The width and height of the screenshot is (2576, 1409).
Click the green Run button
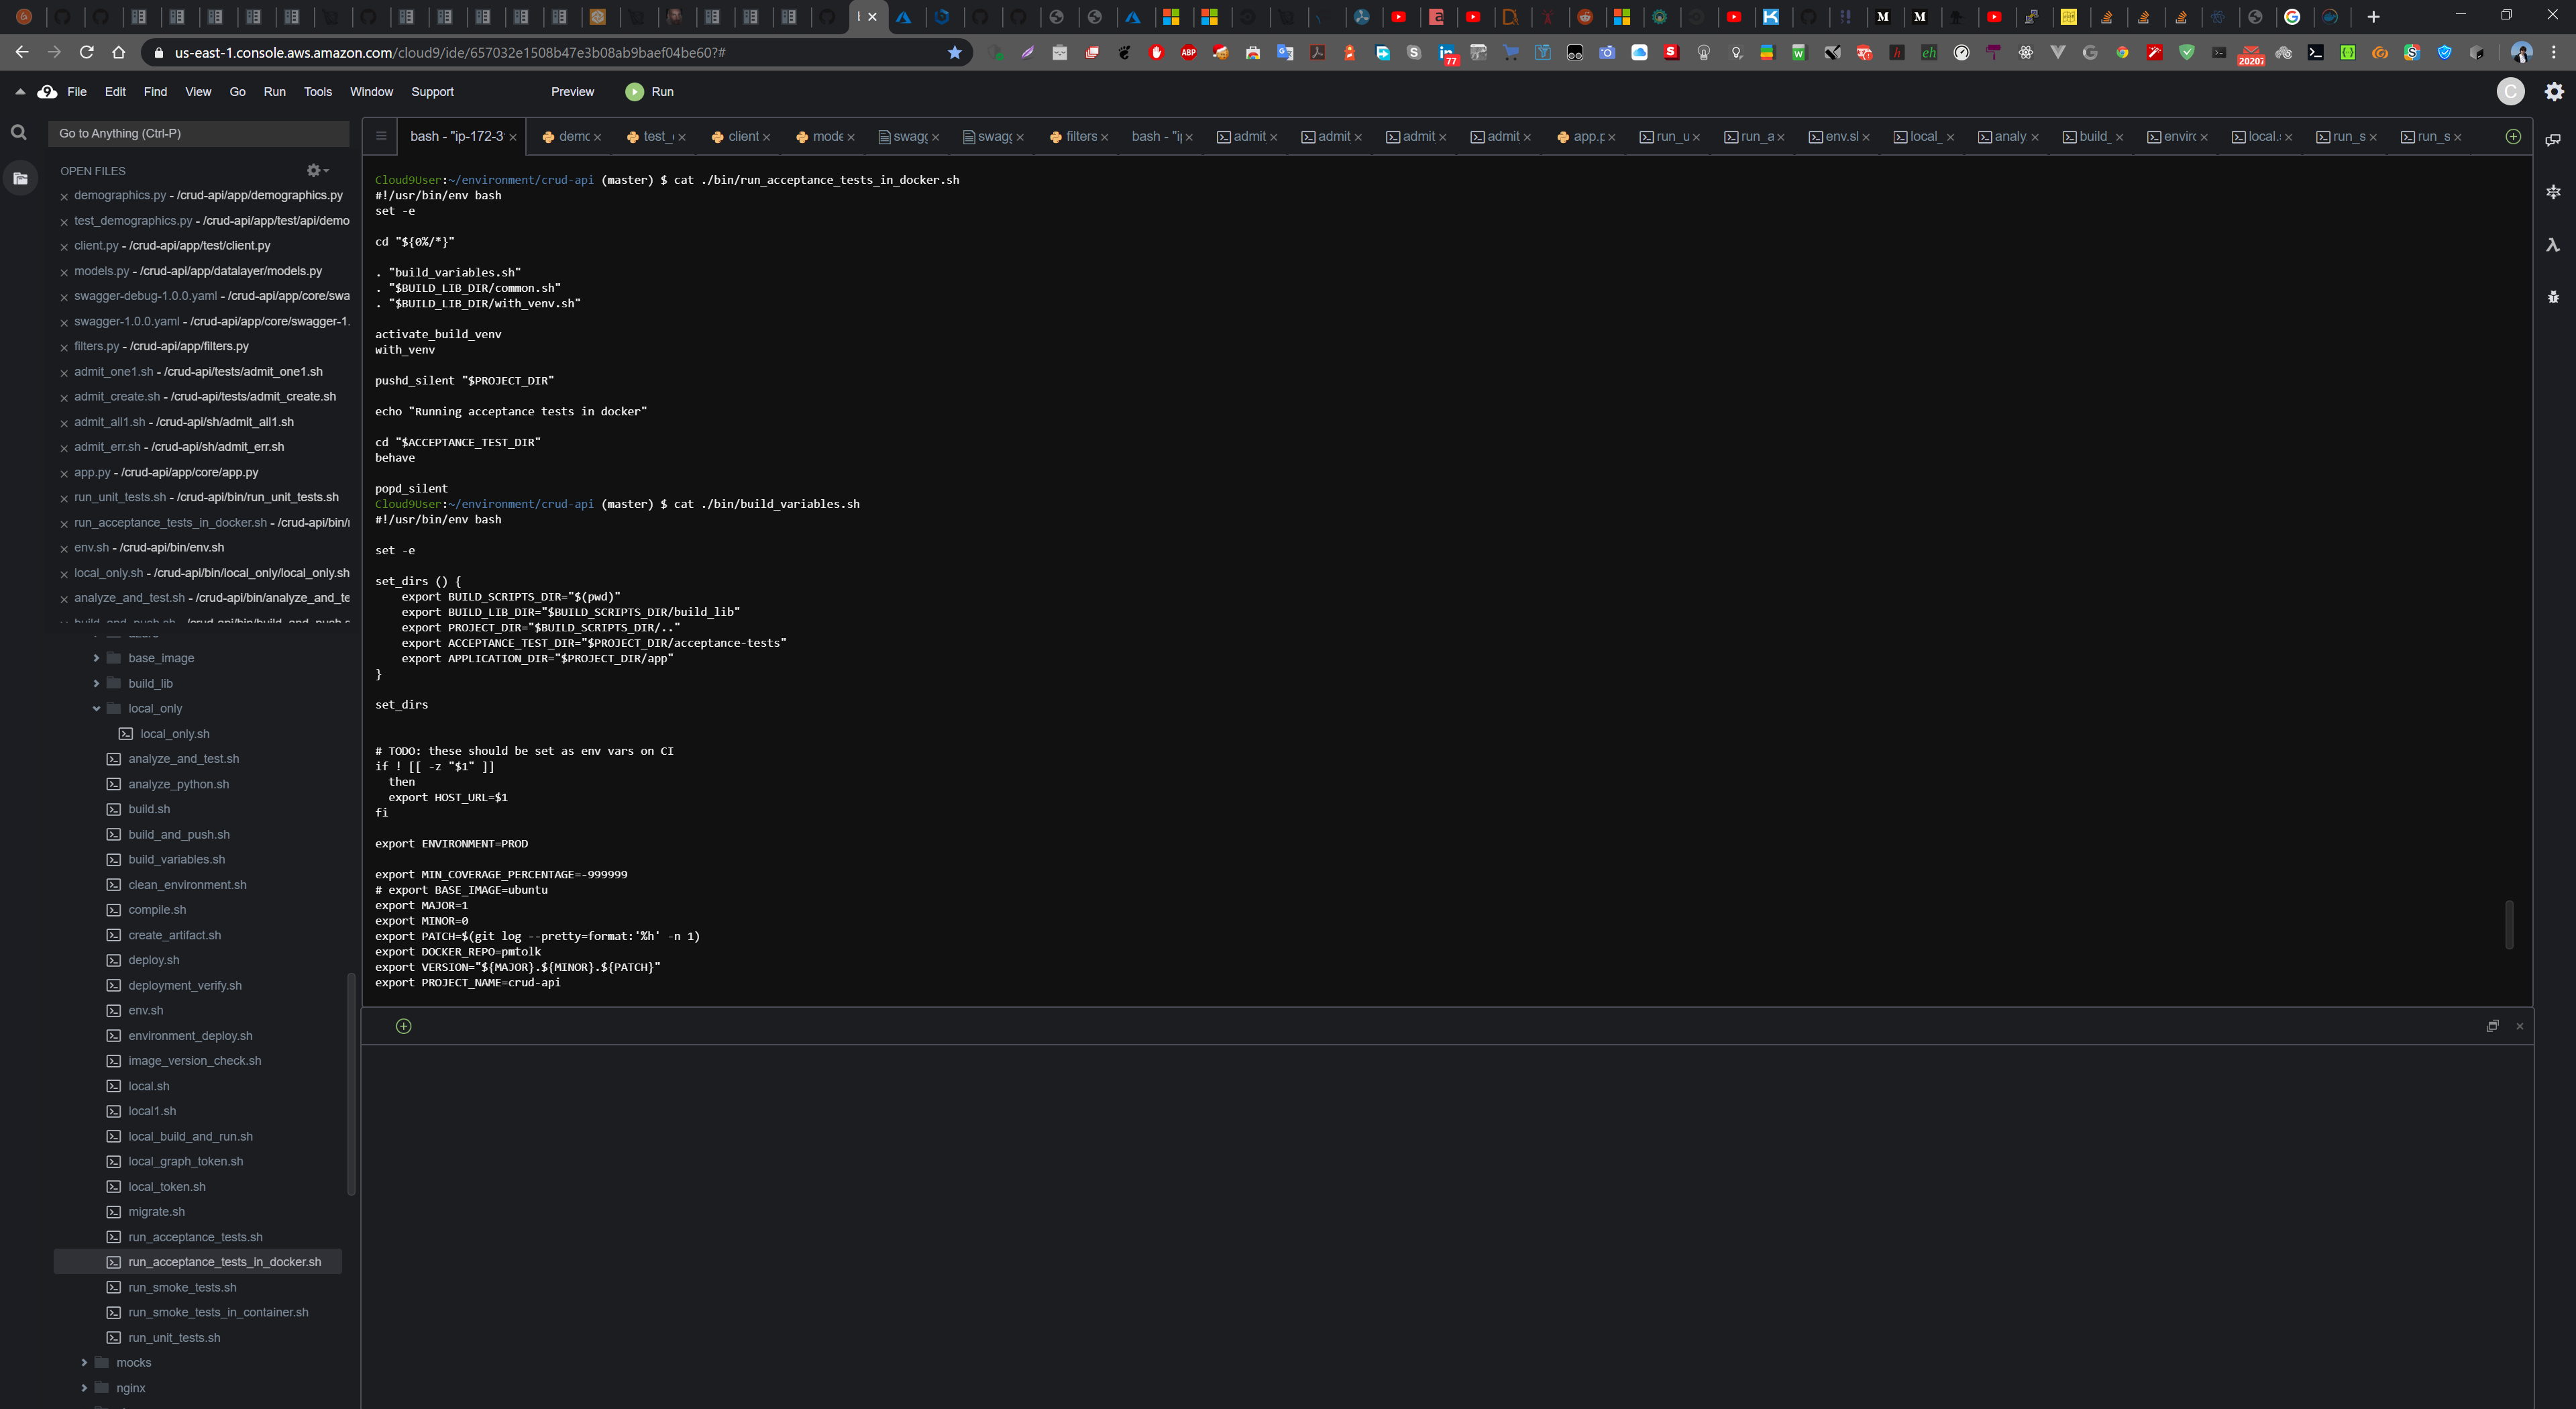tap(650, 92)
